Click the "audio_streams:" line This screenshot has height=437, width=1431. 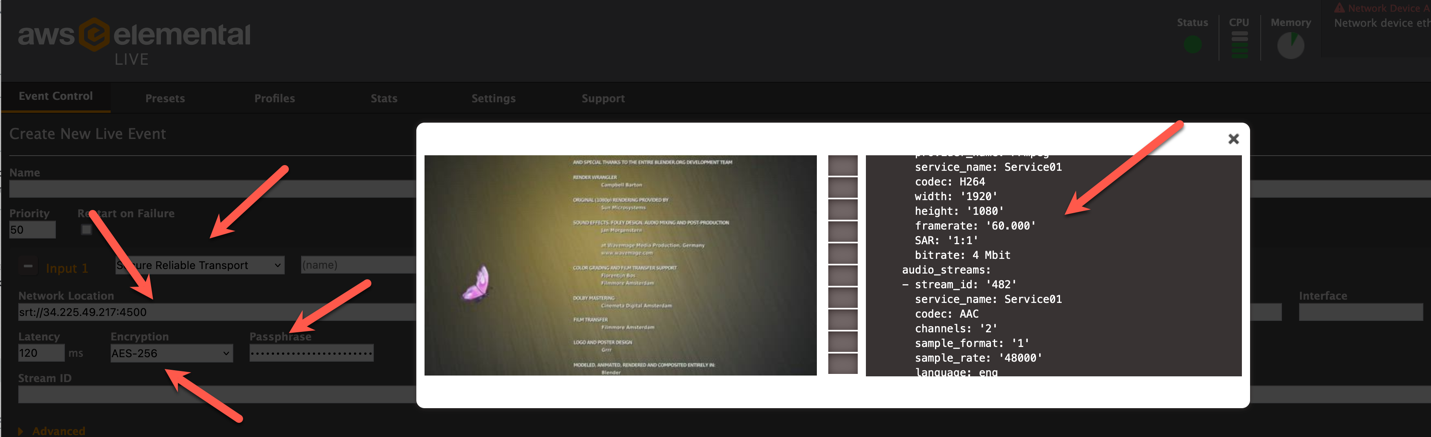point(946,270)
